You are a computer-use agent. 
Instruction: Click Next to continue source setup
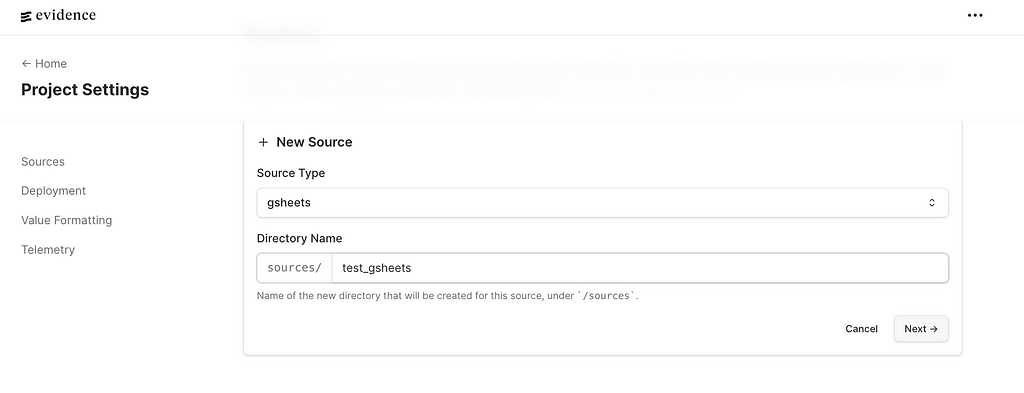tap(921, 329)
